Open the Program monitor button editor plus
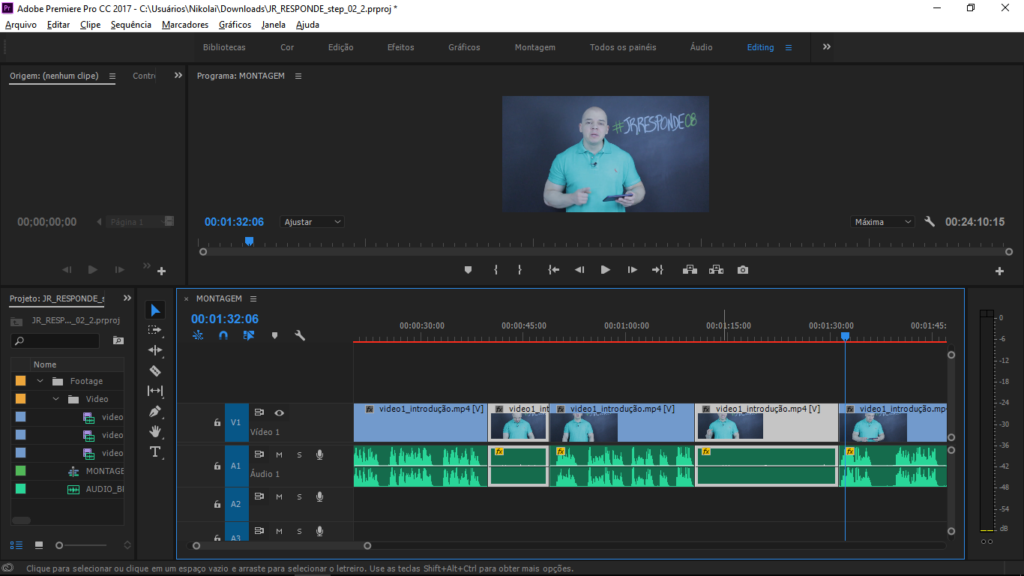The height and width of the screenshot is (576, 1024). coord(999,271)
